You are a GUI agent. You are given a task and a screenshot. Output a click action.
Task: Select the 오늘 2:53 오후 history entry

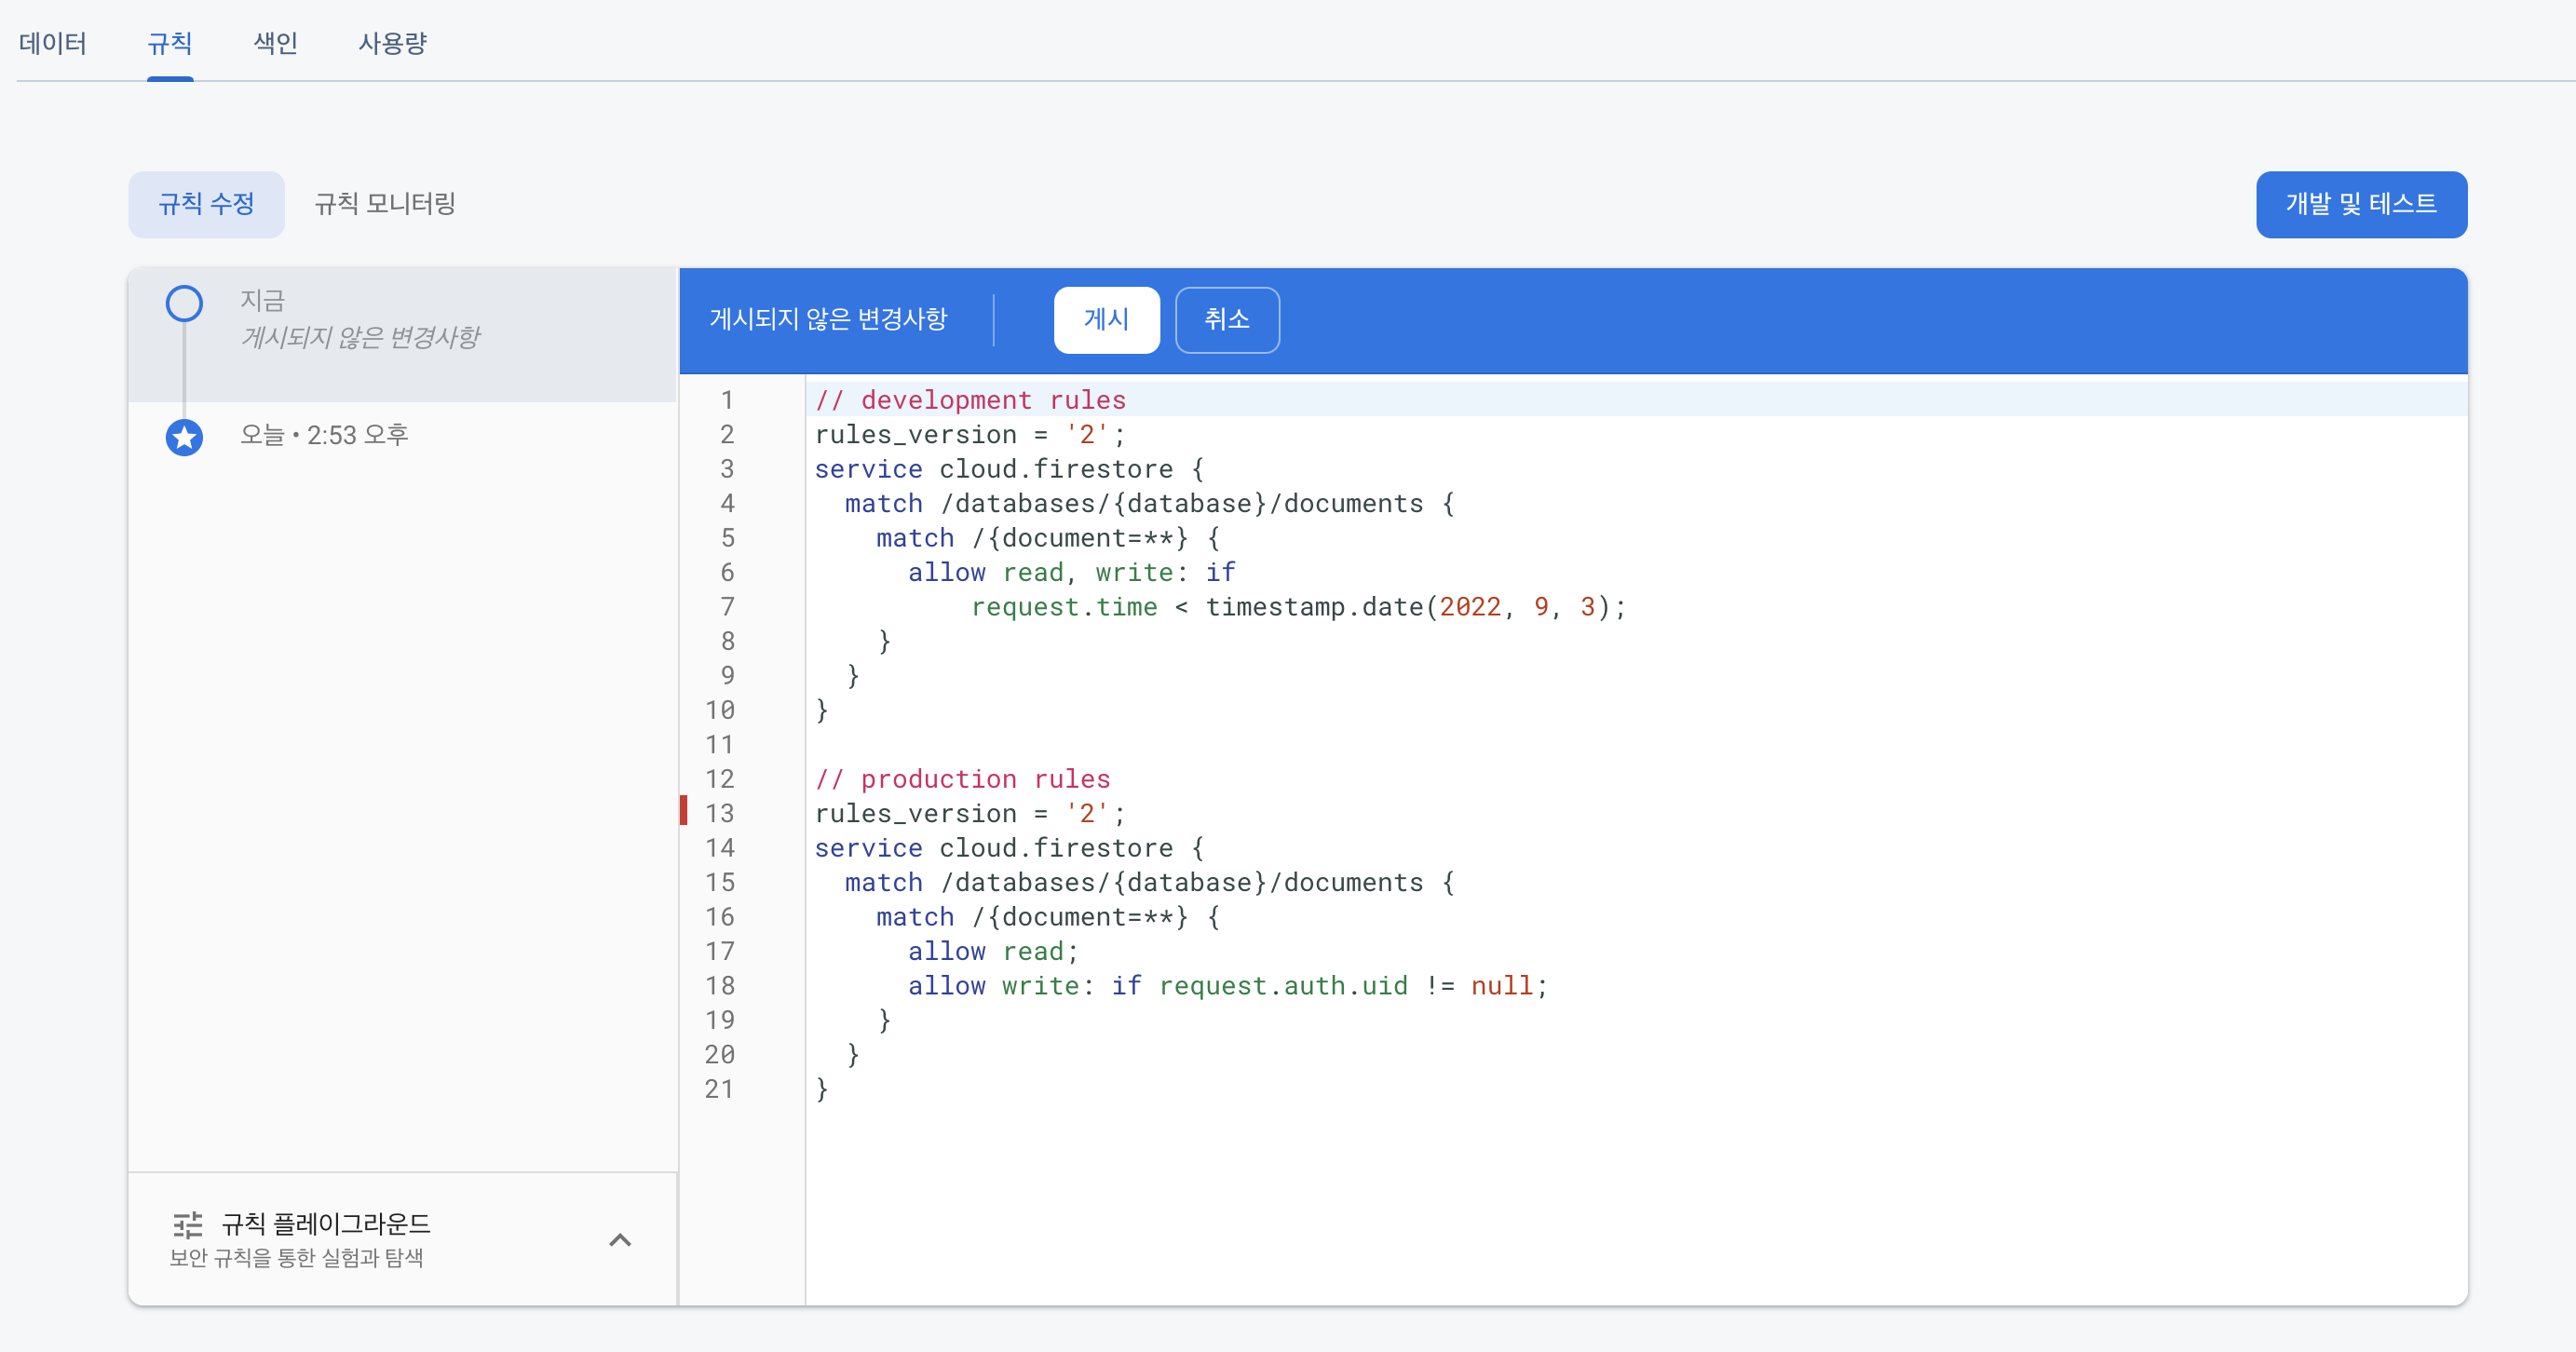click(x=324, y=435)
